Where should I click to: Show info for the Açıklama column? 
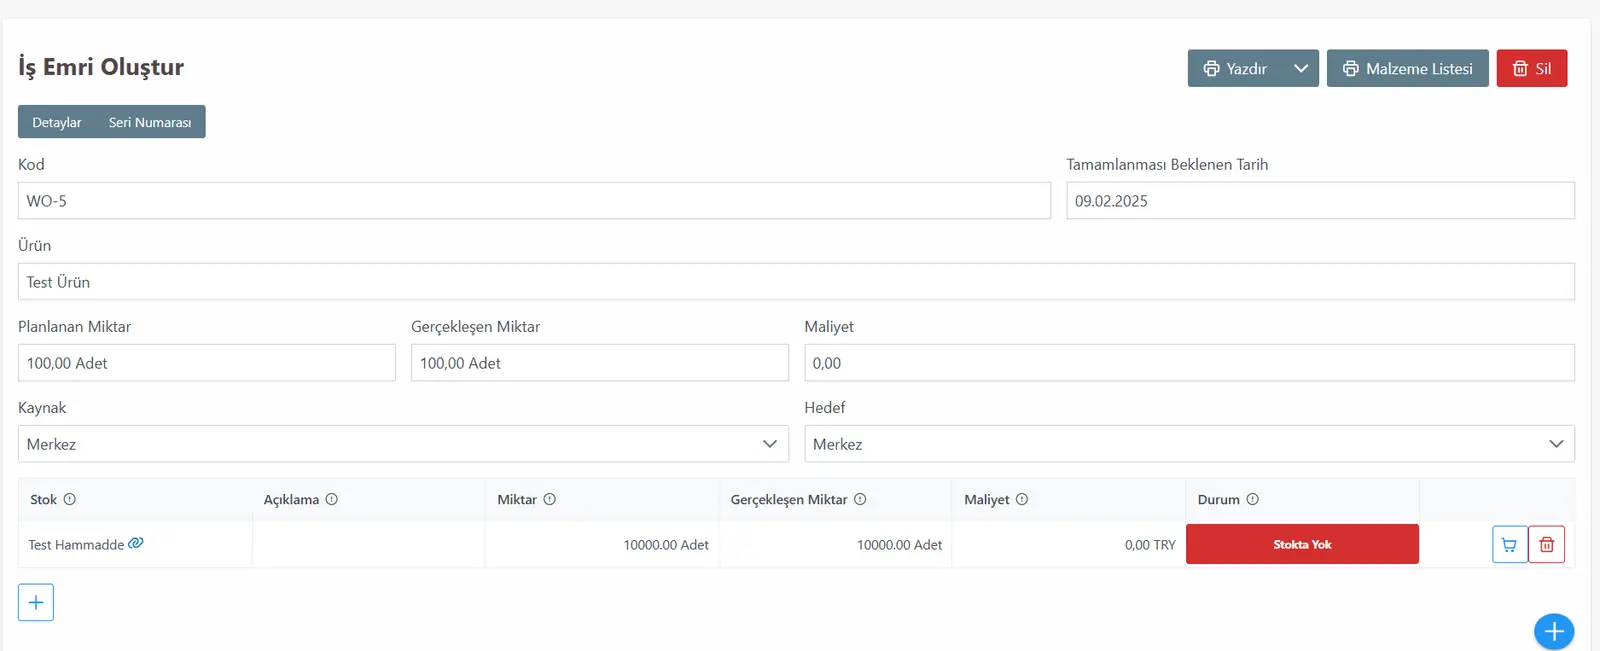click(x=332, y=499)
